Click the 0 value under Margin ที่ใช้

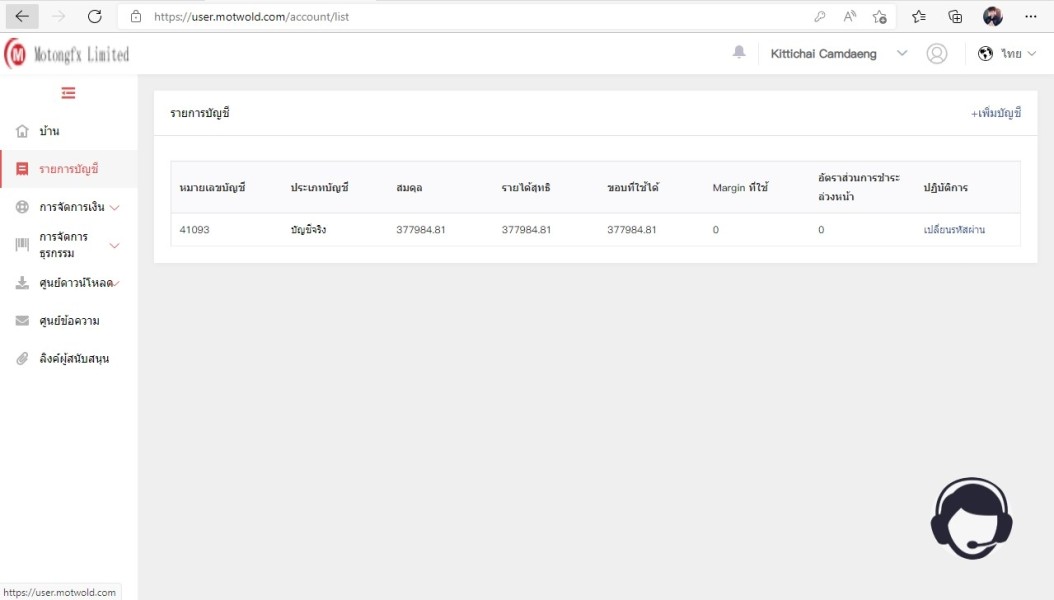(x=715, y=230)
